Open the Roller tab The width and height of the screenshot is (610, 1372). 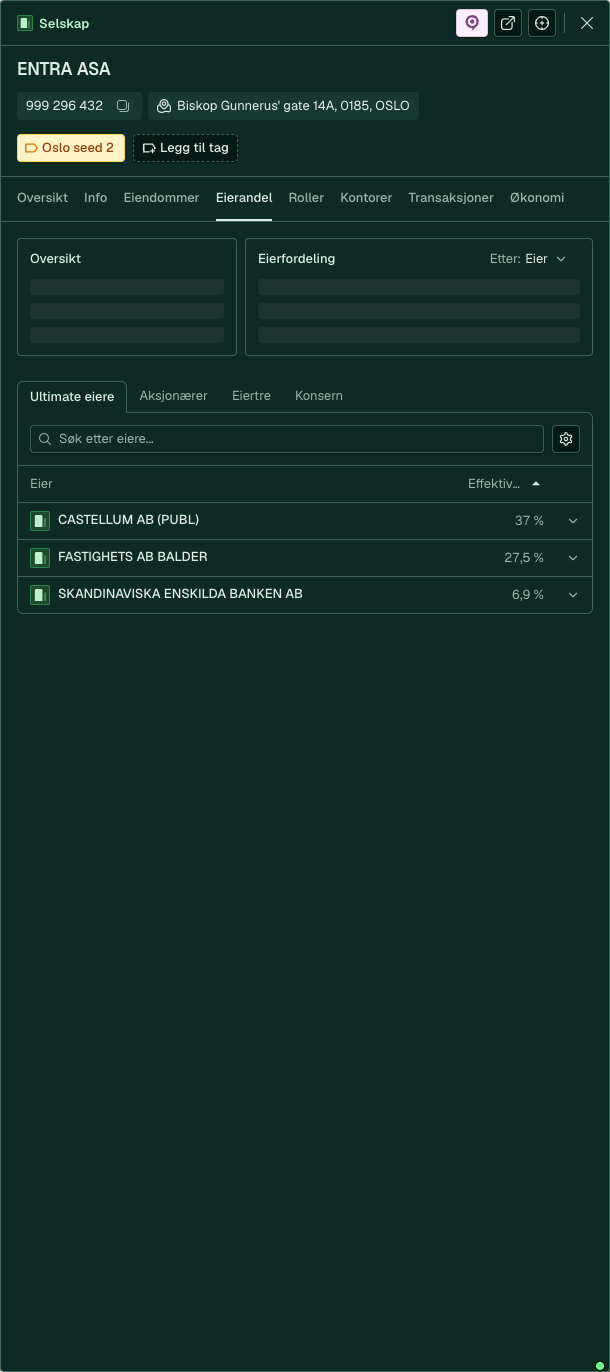tap(306, 198)
